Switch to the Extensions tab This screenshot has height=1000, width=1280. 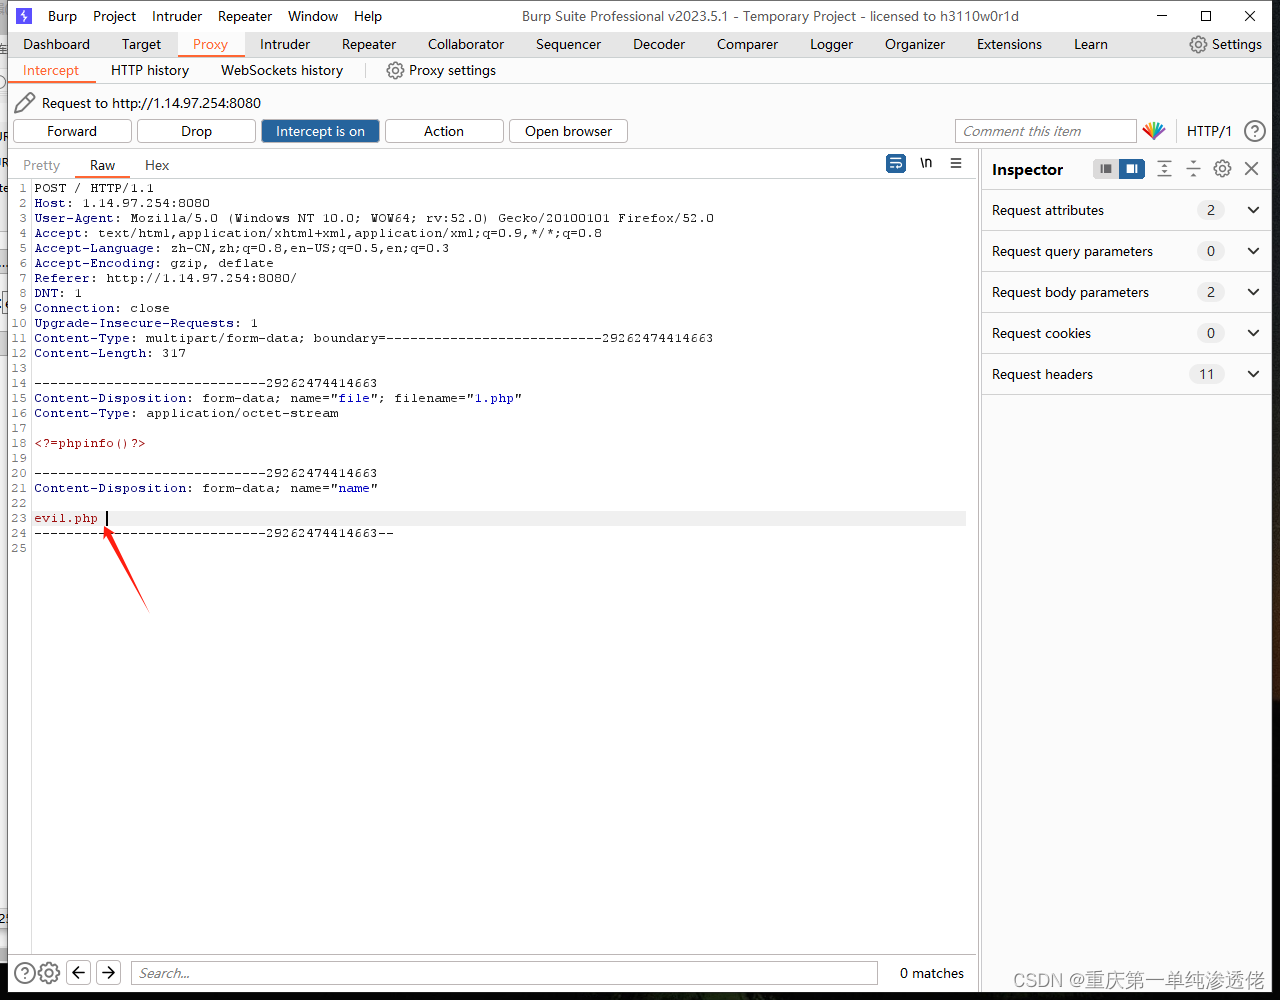point(1009,44)
